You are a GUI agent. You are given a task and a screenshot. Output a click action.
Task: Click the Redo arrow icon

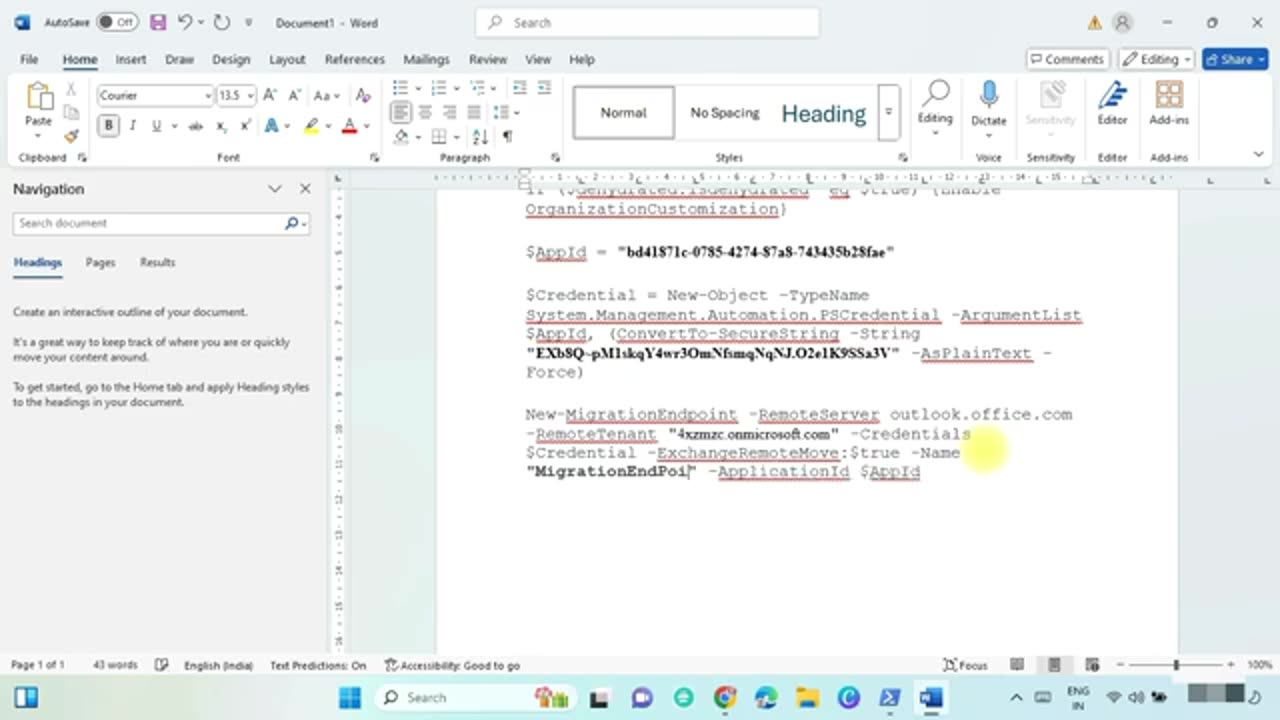[221, 22]
